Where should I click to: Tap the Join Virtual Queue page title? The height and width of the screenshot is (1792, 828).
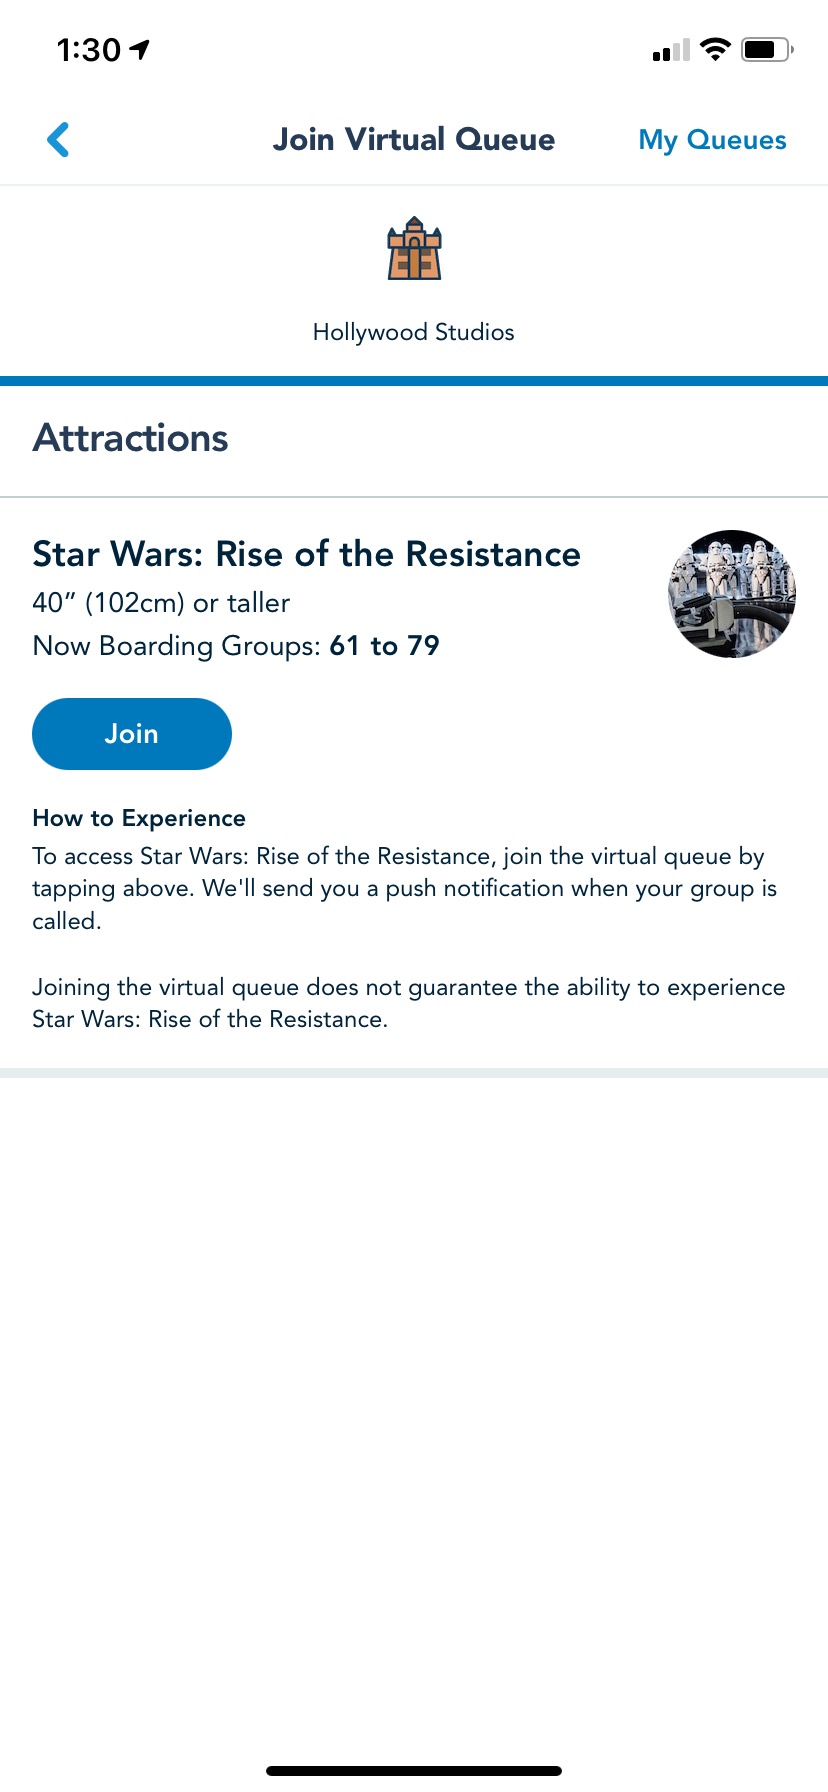(414, 140)
